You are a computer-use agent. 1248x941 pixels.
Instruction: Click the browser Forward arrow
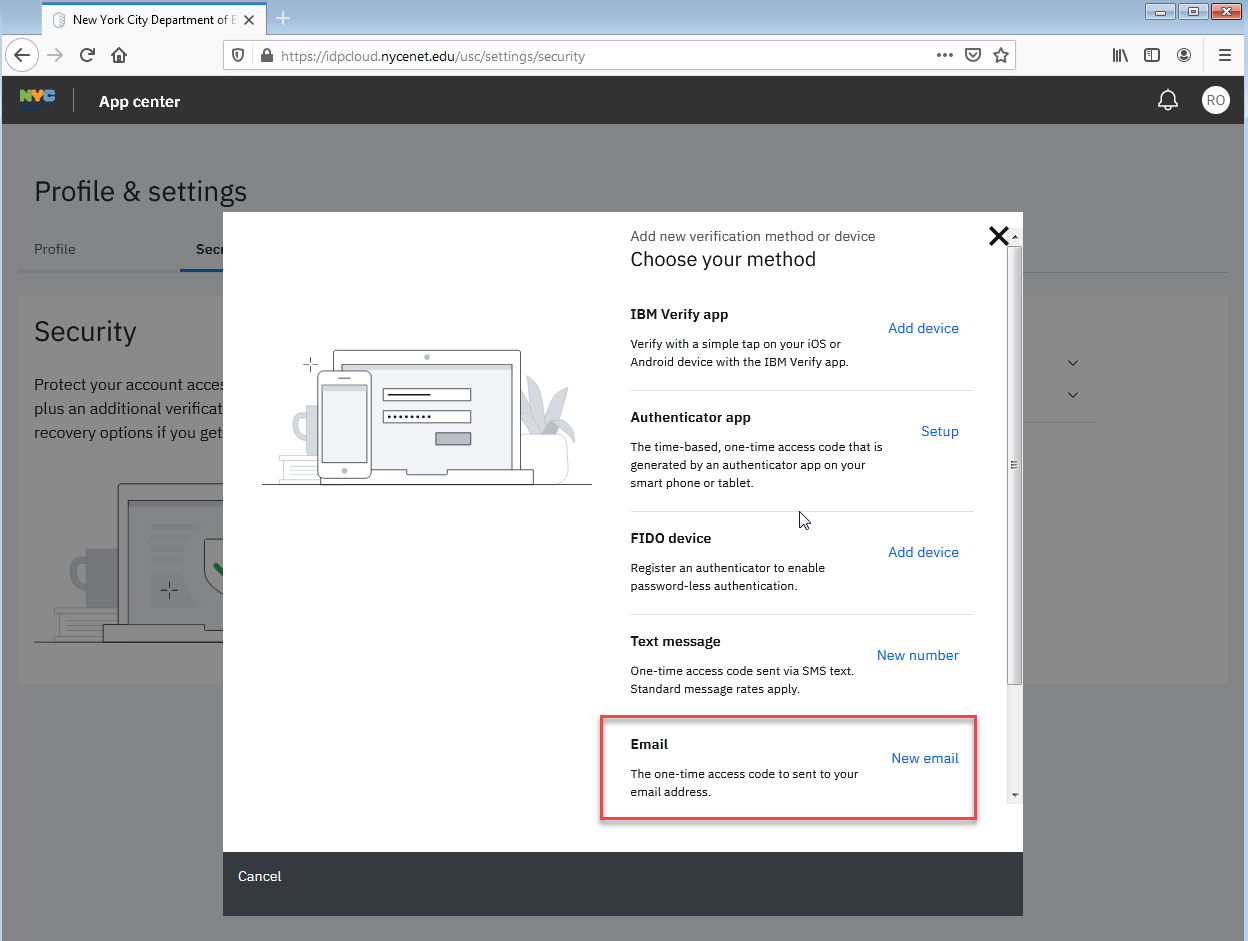(x=55, y=55)
